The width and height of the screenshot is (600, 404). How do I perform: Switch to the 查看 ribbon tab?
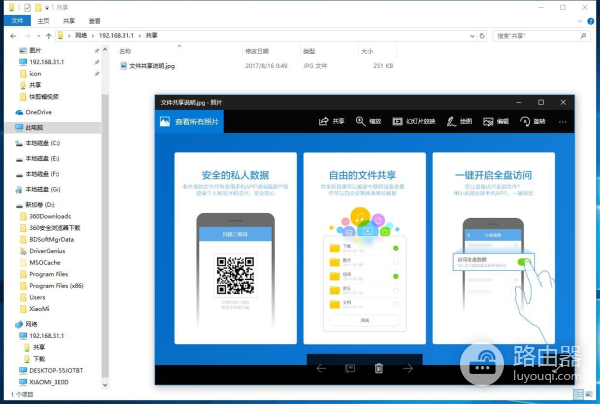[94, 19]
